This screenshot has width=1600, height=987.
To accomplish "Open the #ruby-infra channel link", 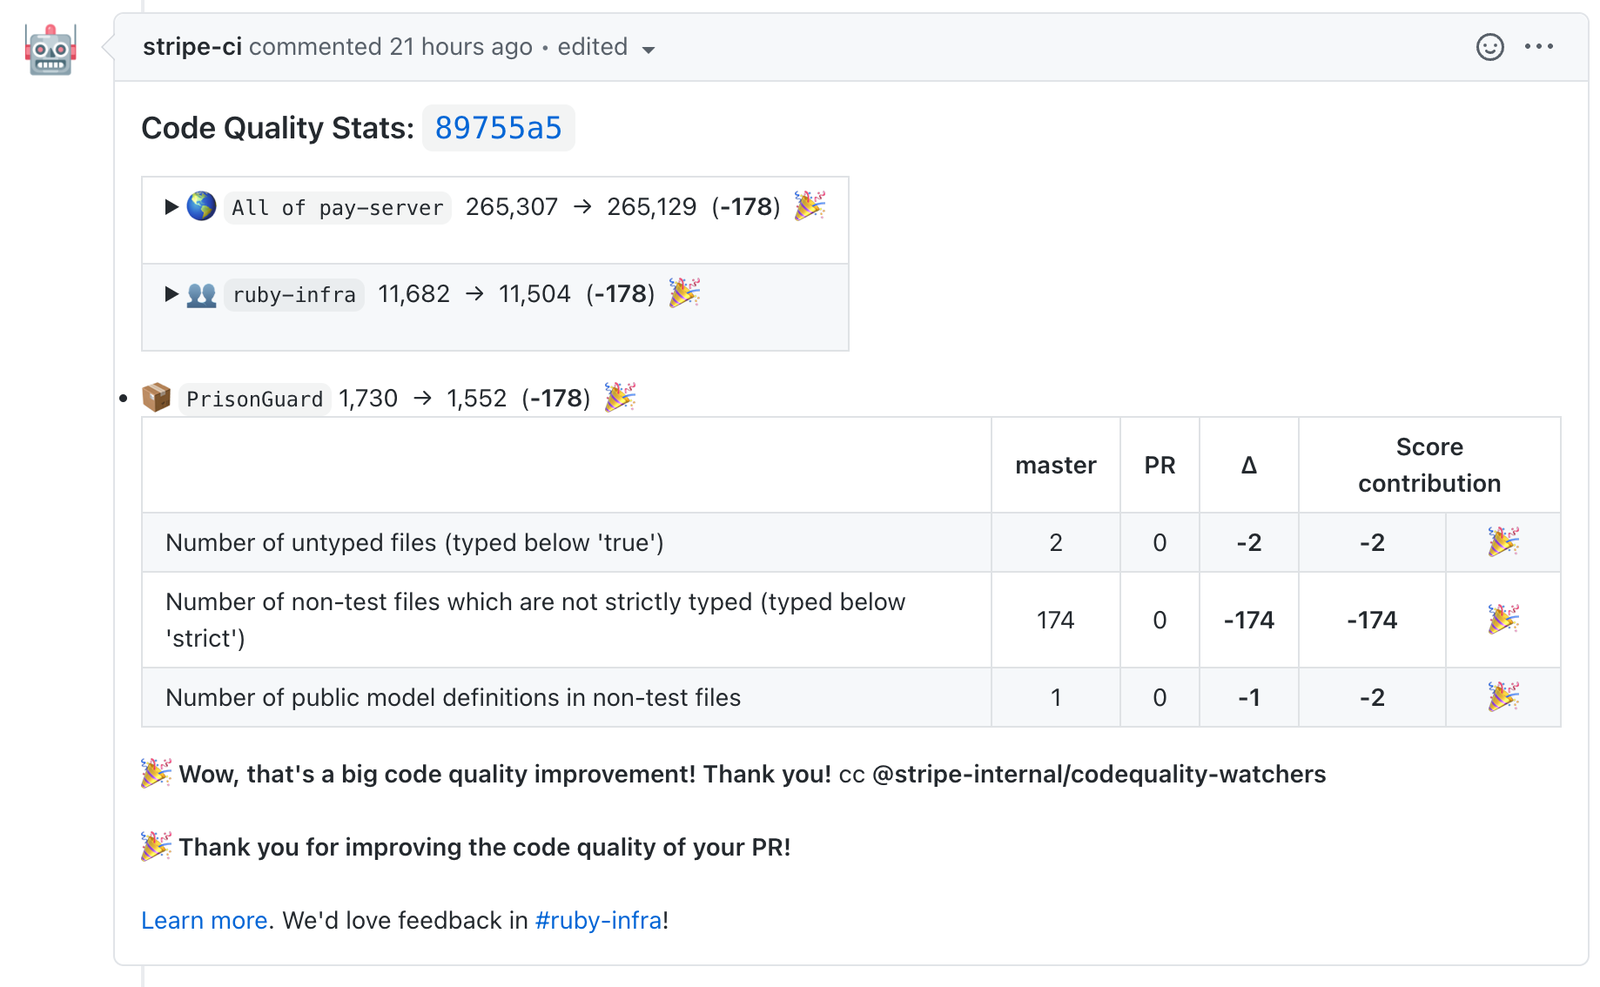I will 598,920.
